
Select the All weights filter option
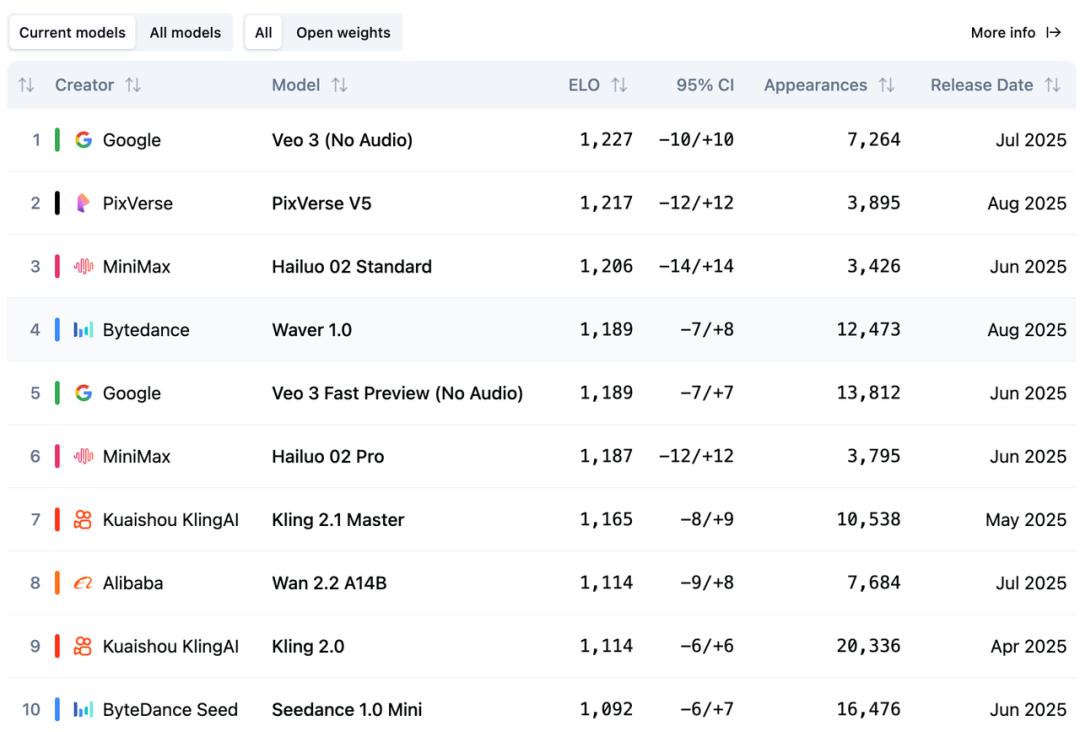coord(263,33)
